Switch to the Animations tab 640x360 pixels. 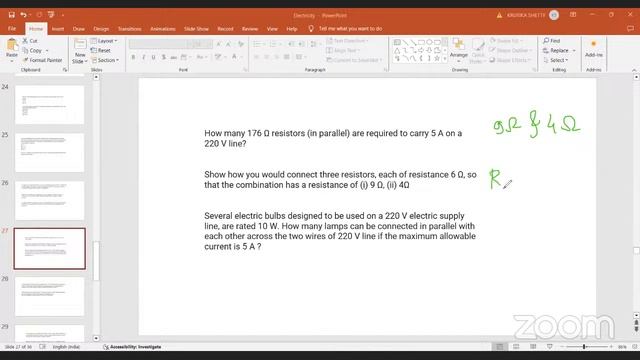[162, 29]
